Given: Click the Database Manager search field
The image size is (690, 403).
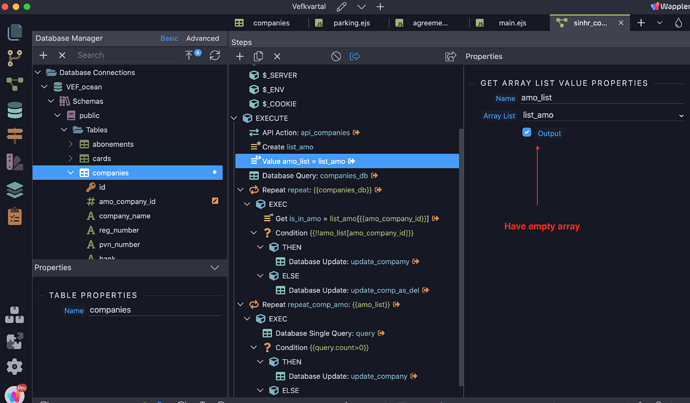Looking at the screenshot, I should pos(125,55).
